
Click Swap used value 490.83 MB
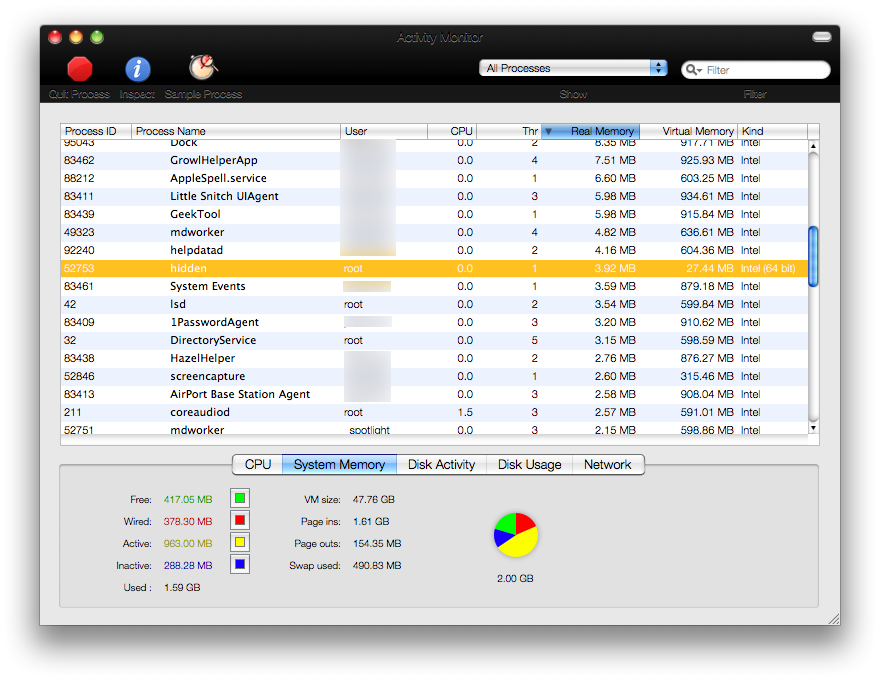pos(377,566)
